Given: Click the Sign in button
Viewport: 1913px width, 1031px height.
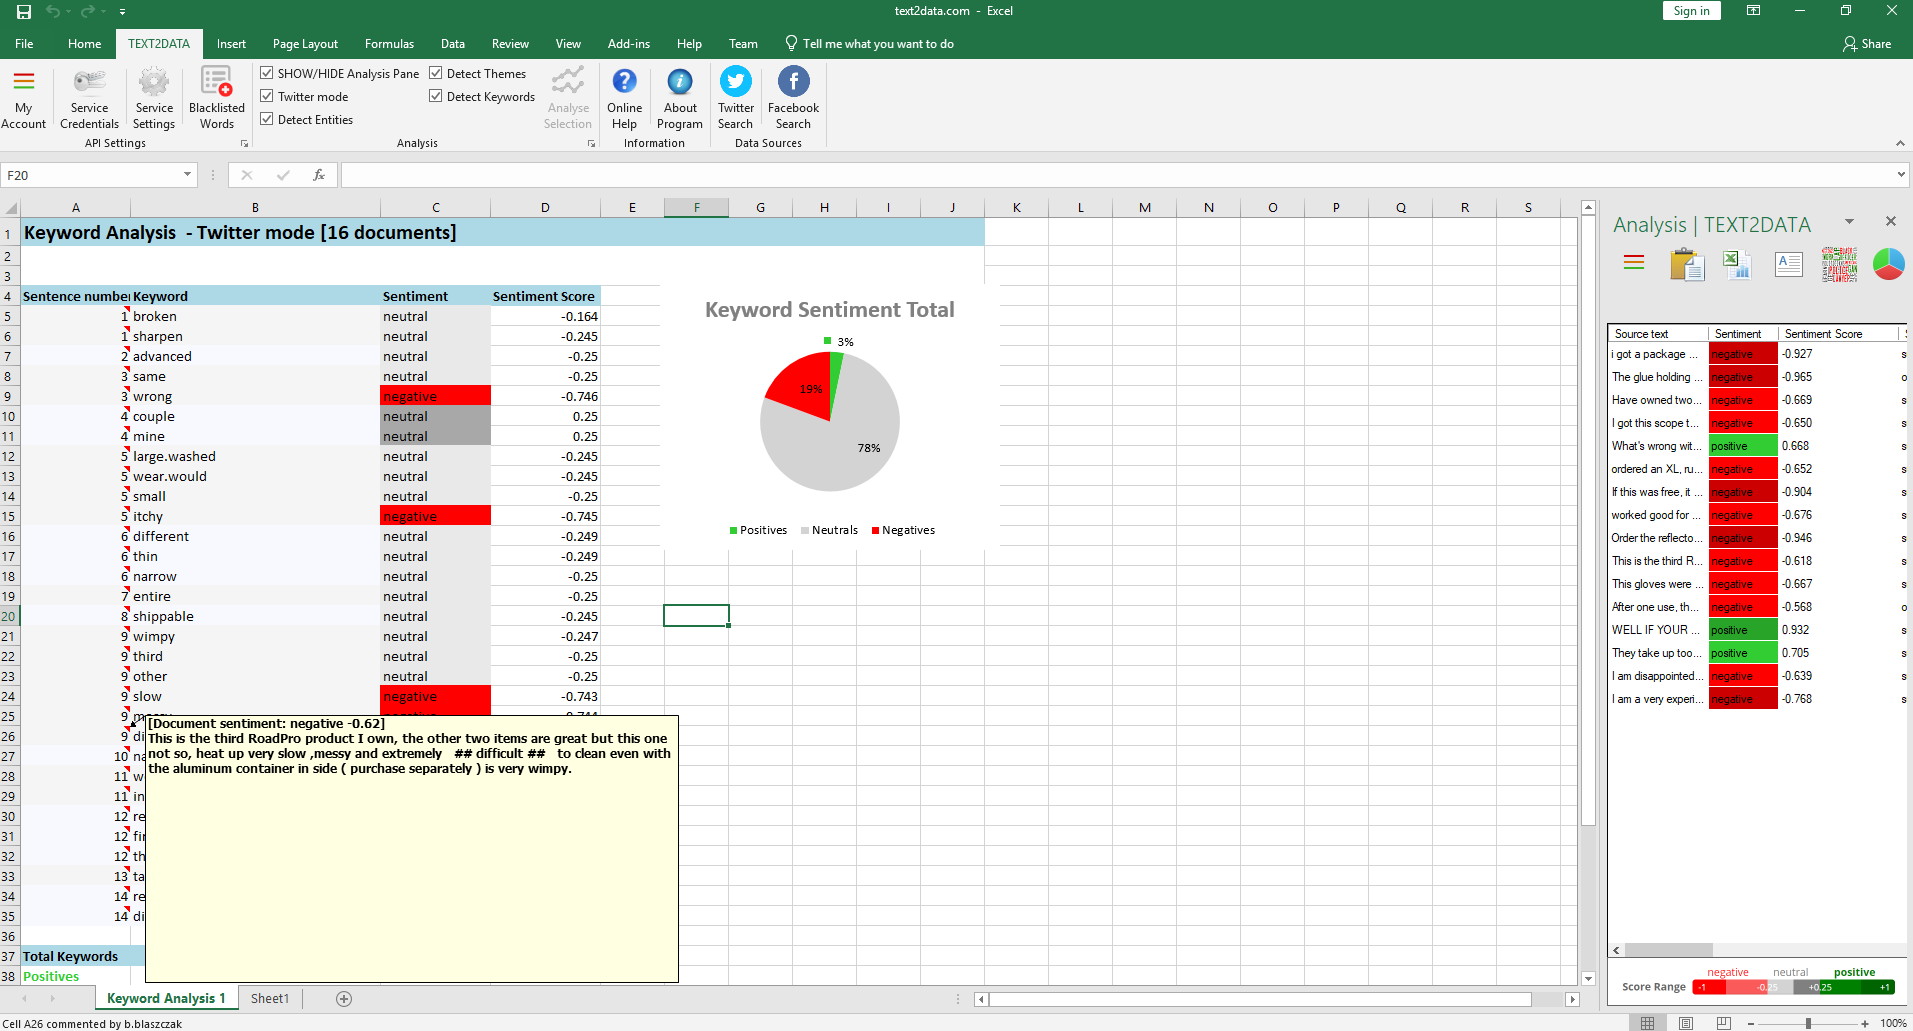Looking at the screenshot, I should coord(1691,11).
